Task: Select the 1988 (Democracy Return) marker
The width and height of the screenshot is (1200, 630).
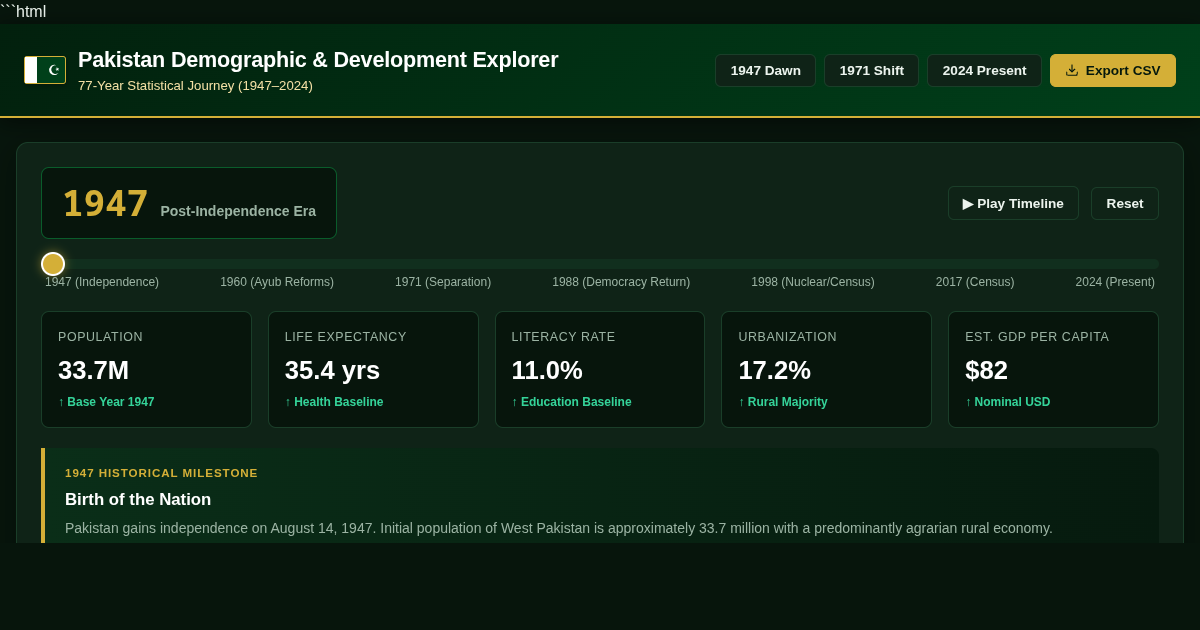Action: tap(621, 282)
